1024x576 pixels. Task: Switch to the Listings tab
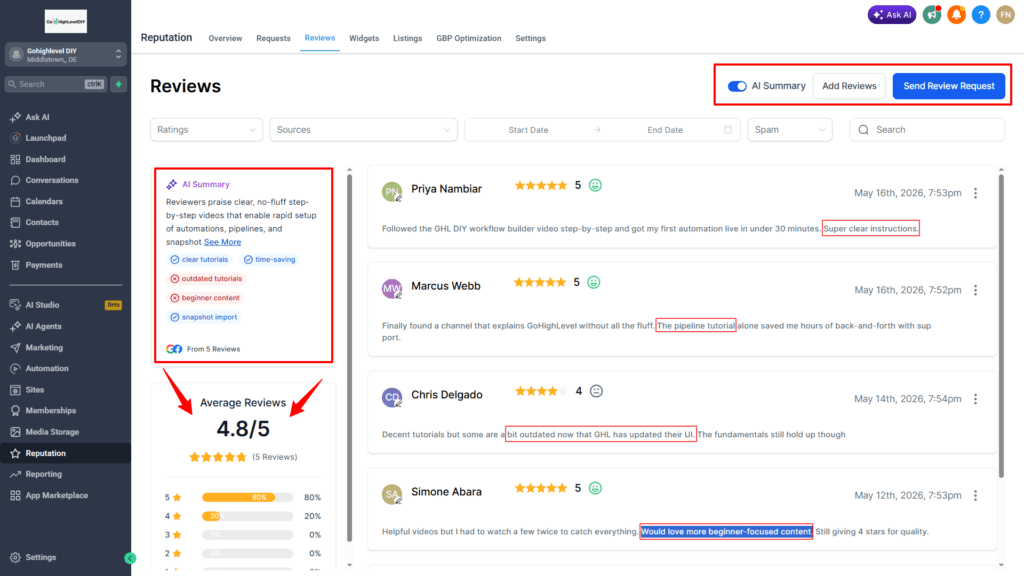pos(408,39)
